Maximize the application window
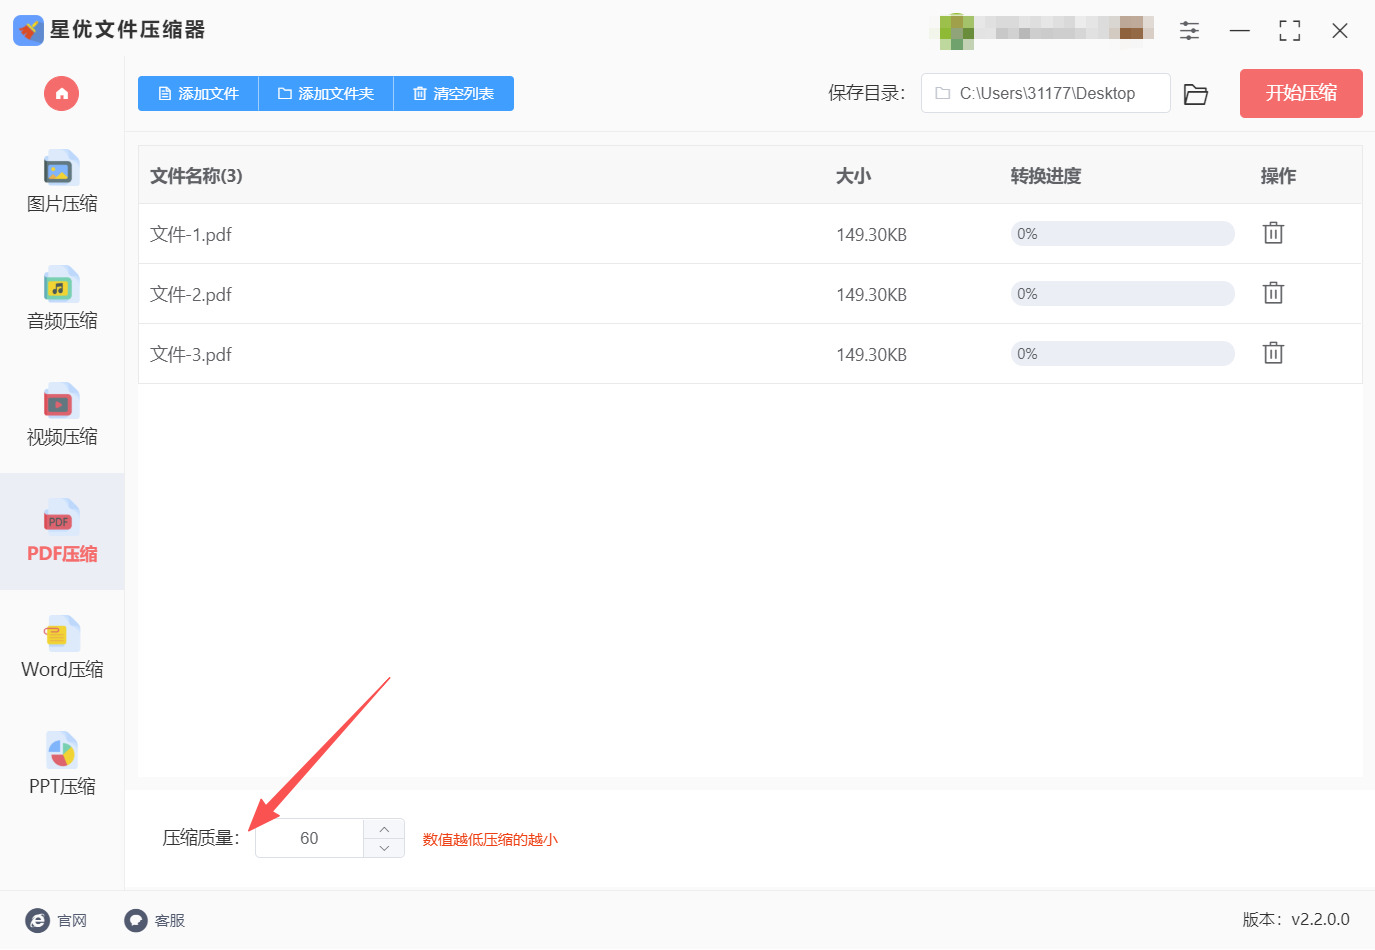 pyautogui.click(x=1290, y=31)
